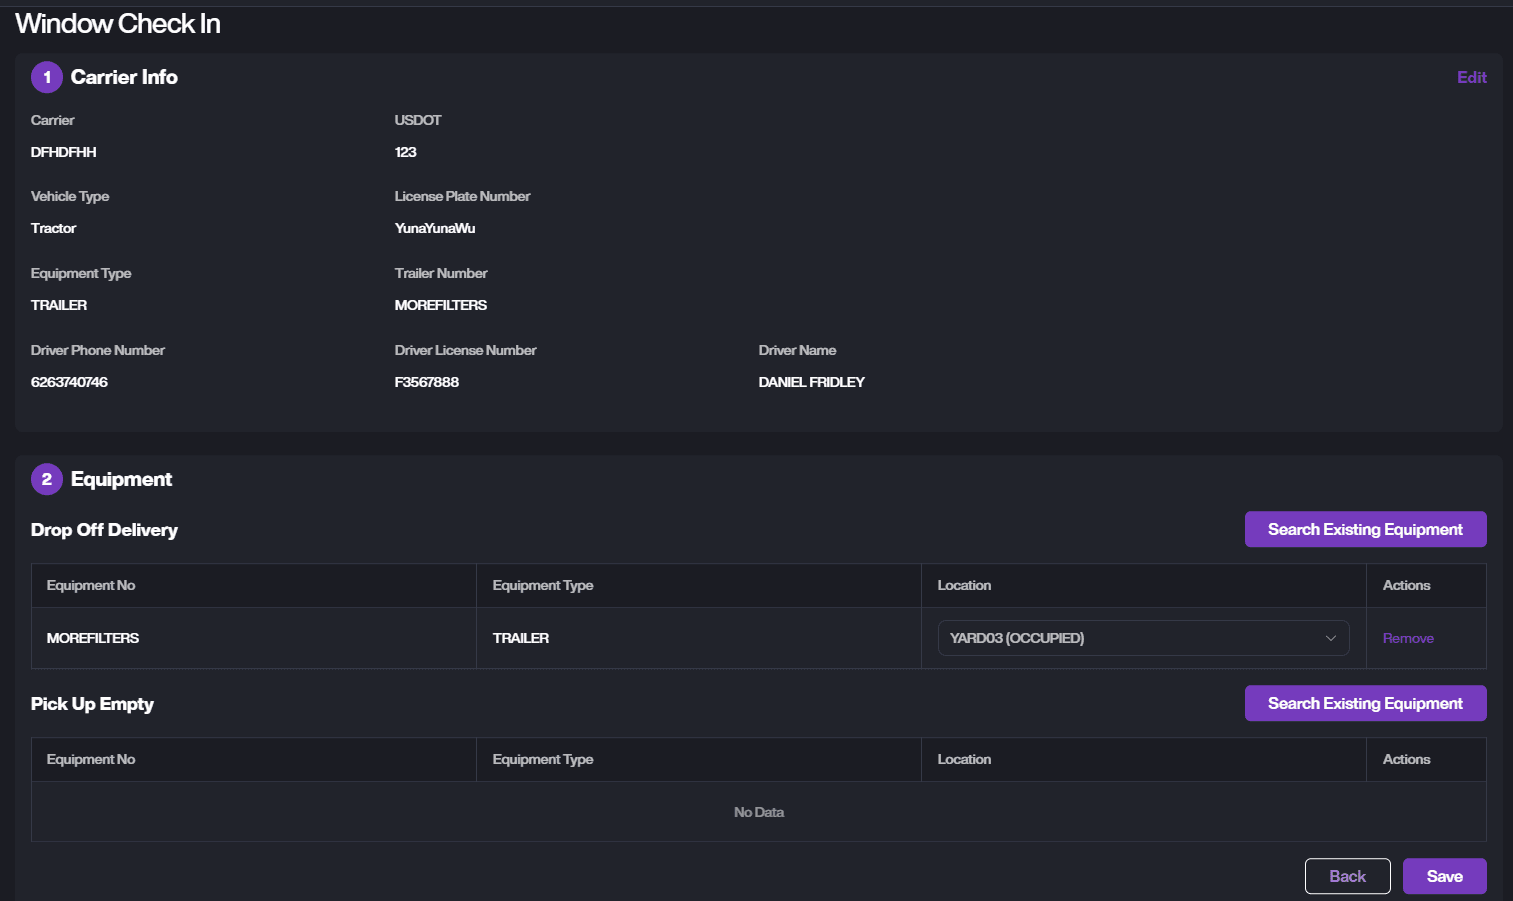
Task: Click Location header in Drop Off table
Action: click(964, 585)
